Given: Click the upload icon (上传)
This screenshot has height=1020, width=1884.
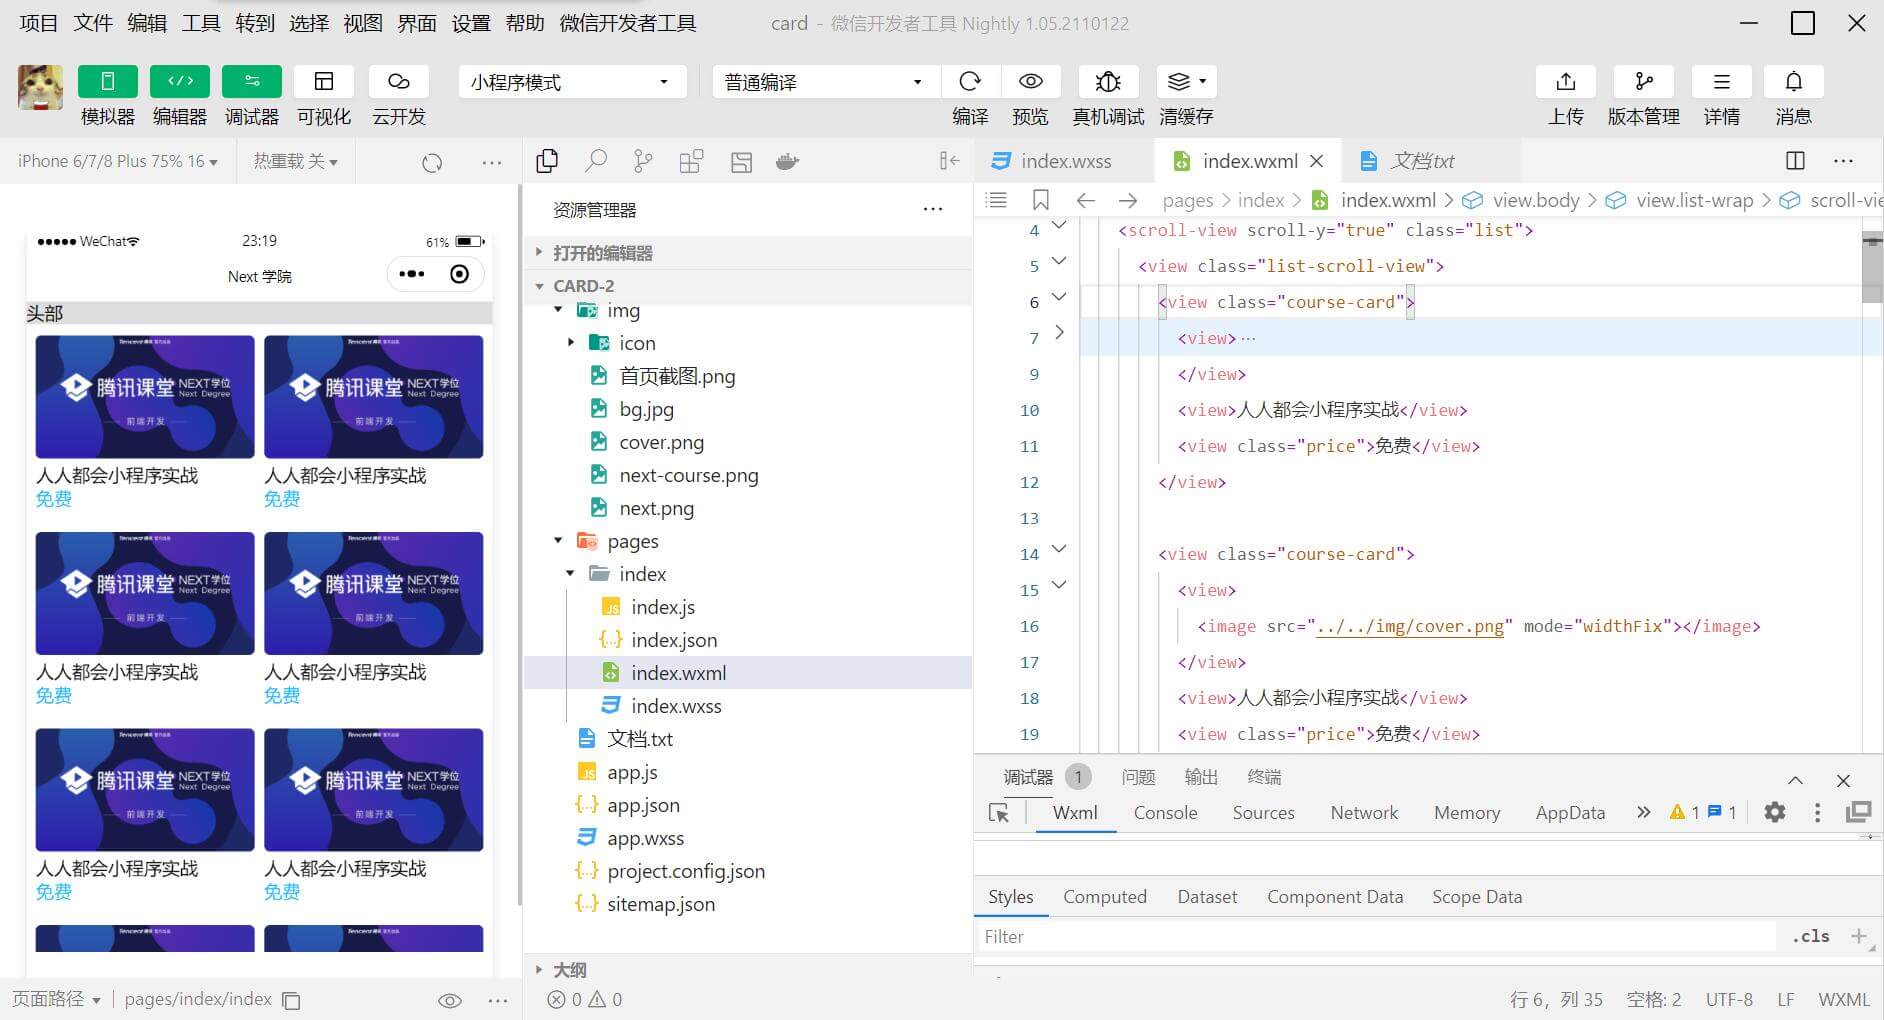Looking at the screenshot, I should tap(1566, 81).
